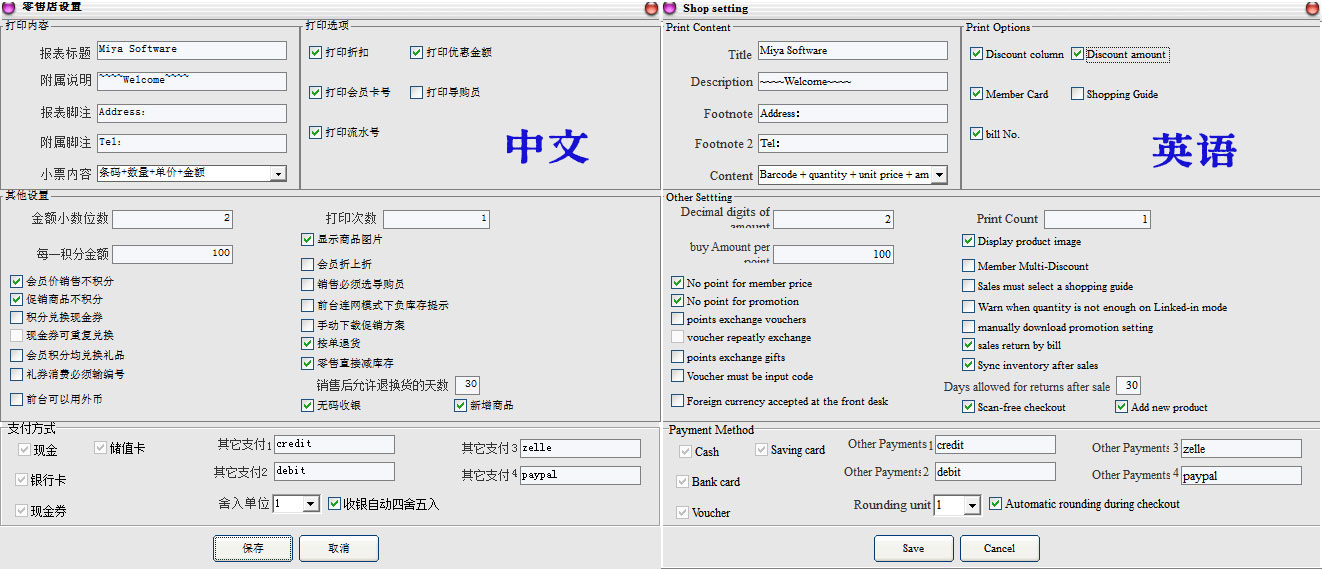
Task: Toggle Scan-free checkout checkbox
Action: pos(968,407)
